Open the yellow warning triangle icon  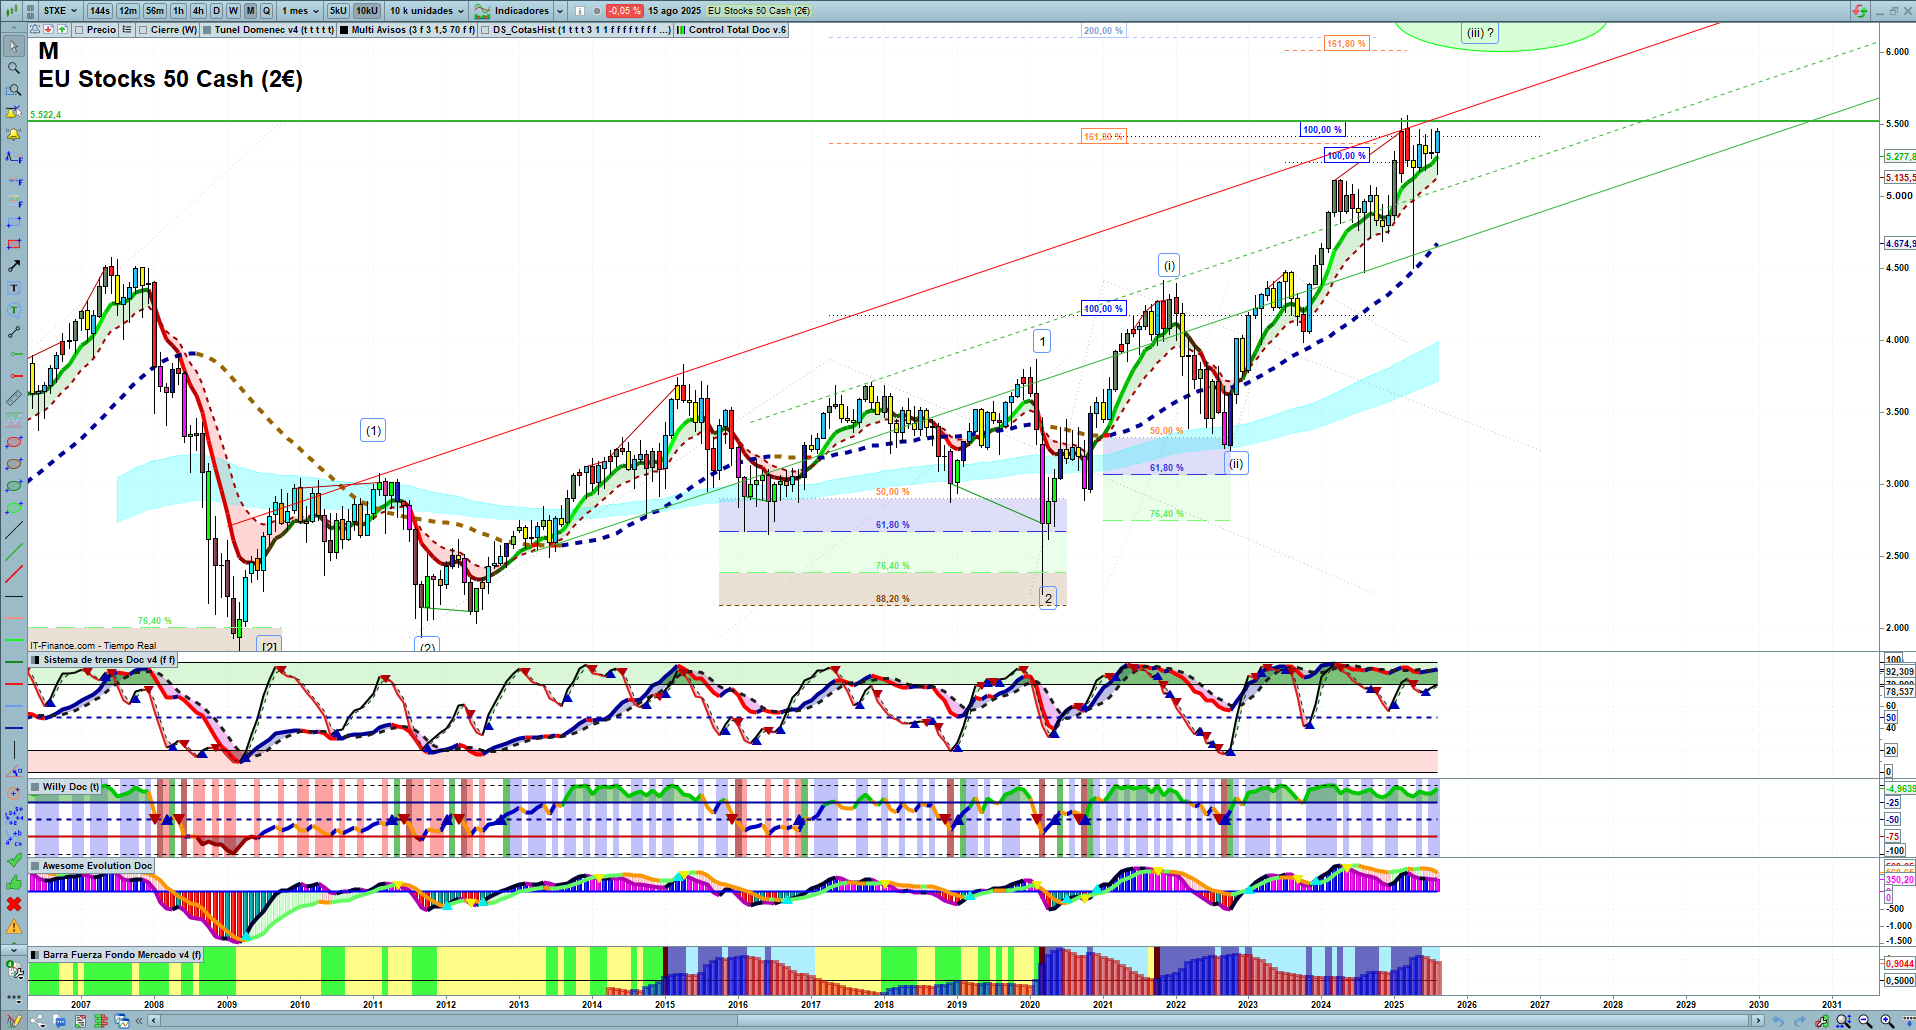(x=14, y=927)
